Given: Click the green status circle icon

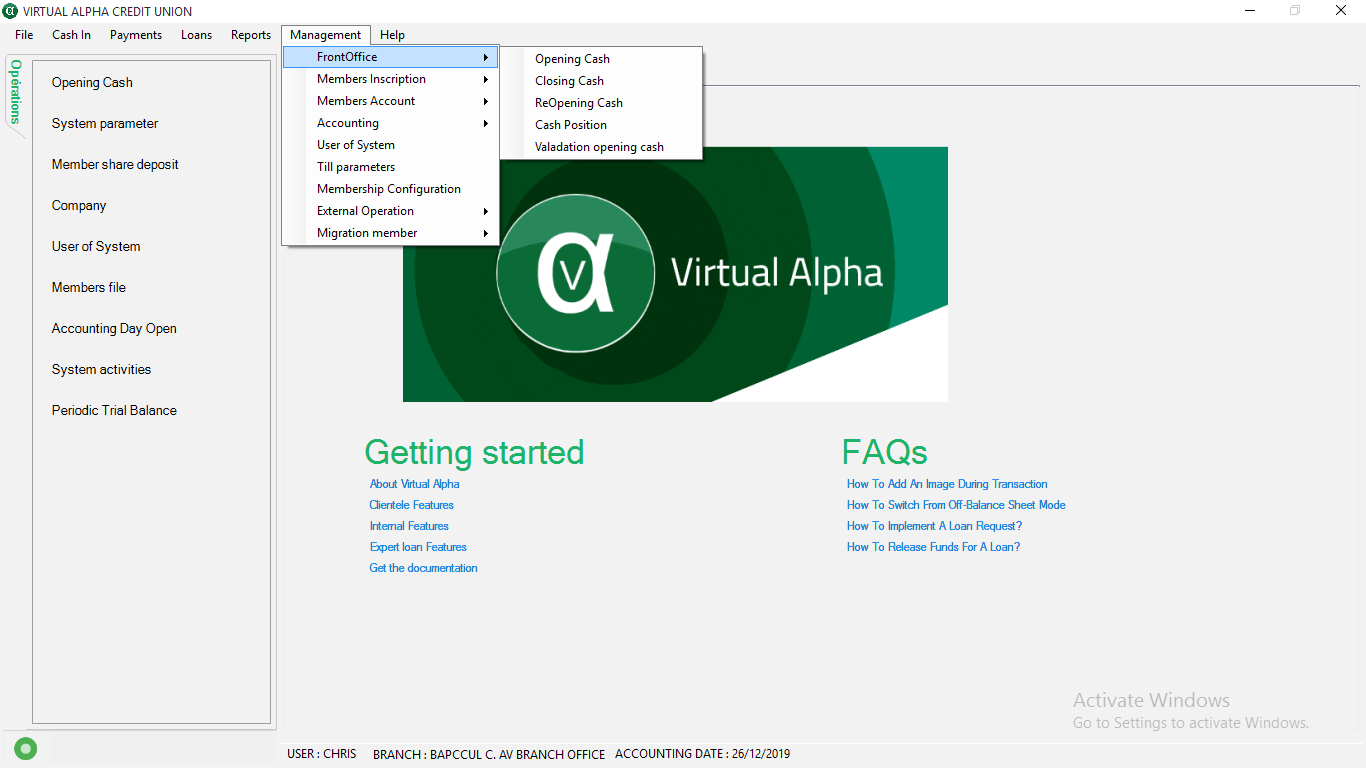Looking at the screenshot, I should point(26,748).
